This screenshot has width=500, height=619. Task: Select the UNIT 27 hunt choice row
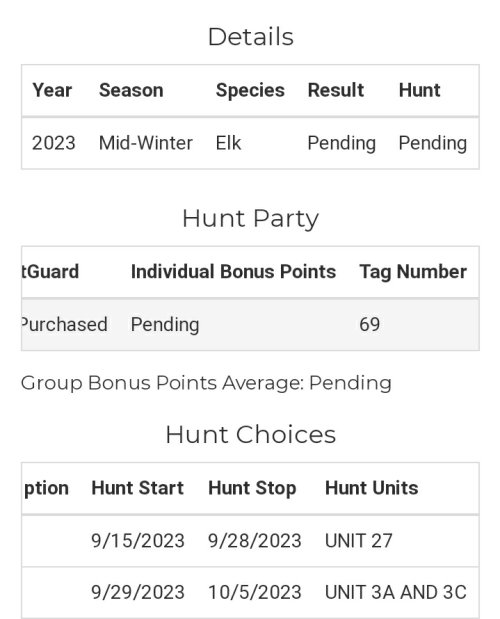point(250,541)
